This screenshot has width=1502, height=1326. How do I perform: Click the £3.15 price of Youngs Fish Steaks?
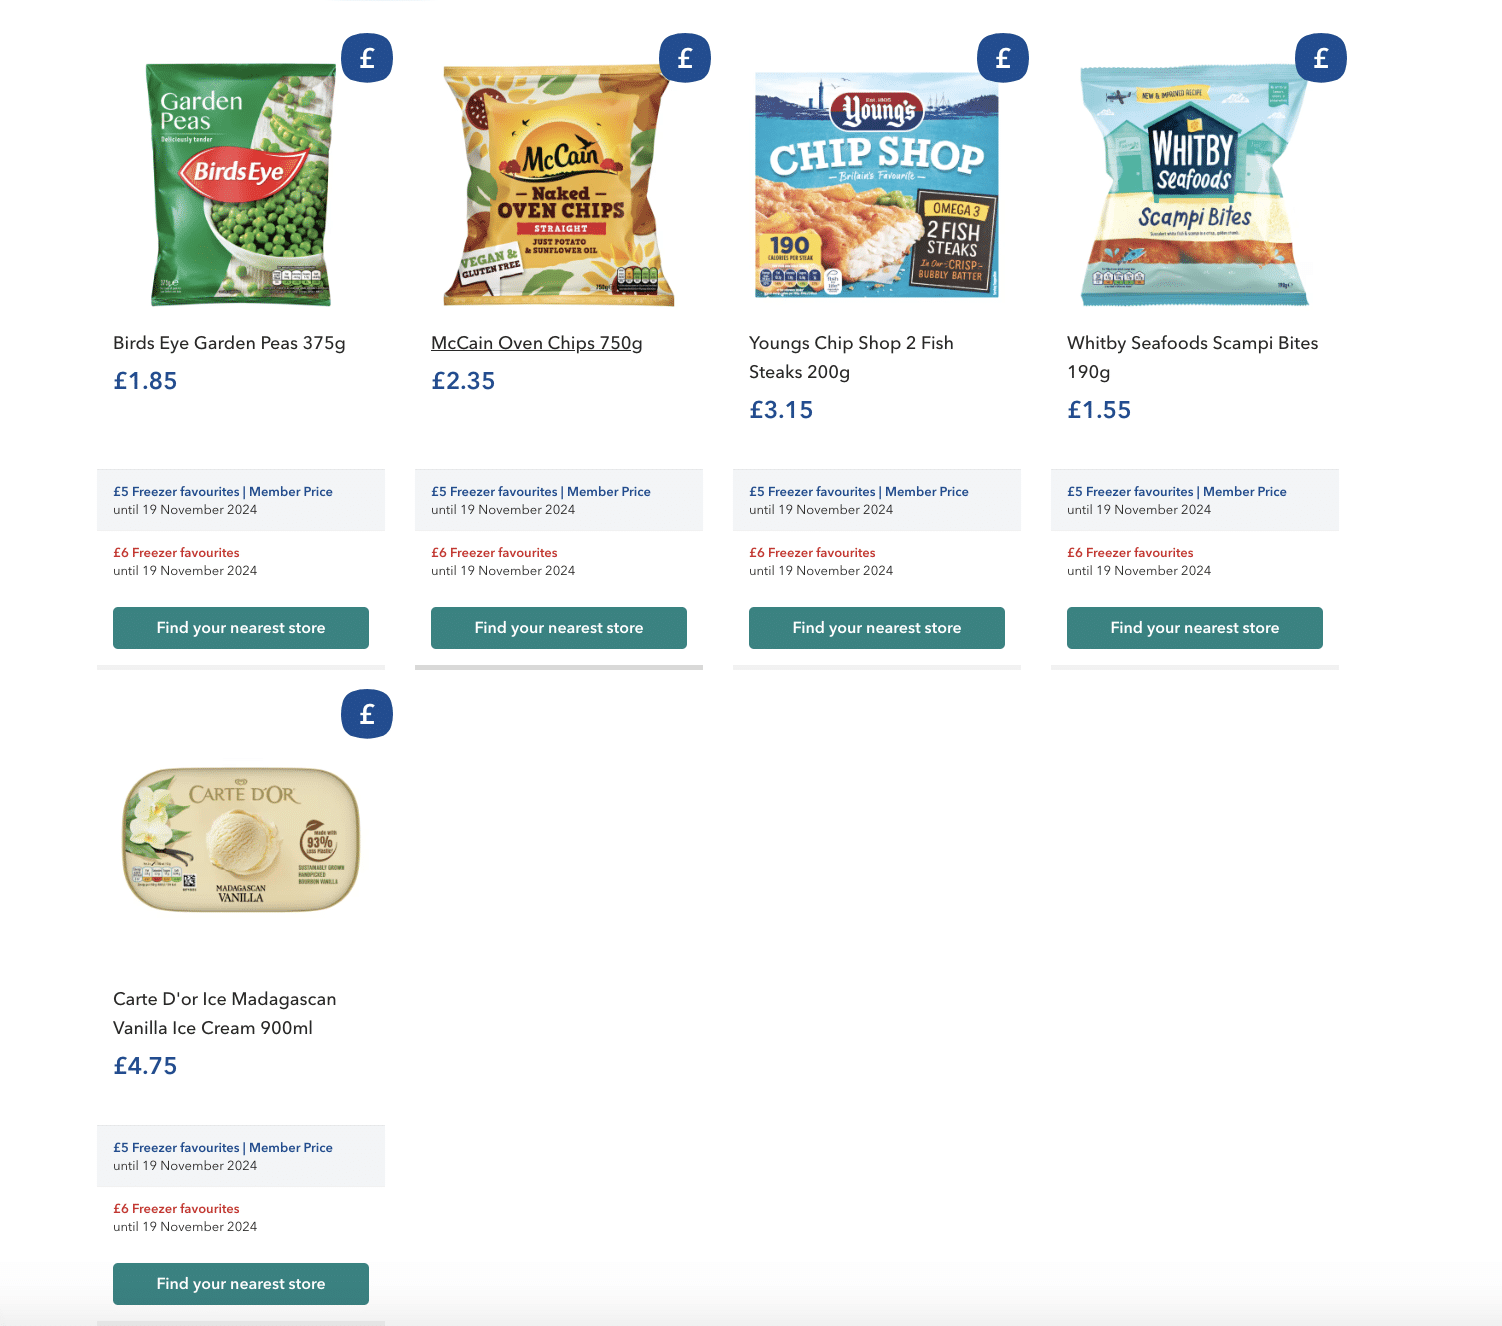[x=781, y=410]
